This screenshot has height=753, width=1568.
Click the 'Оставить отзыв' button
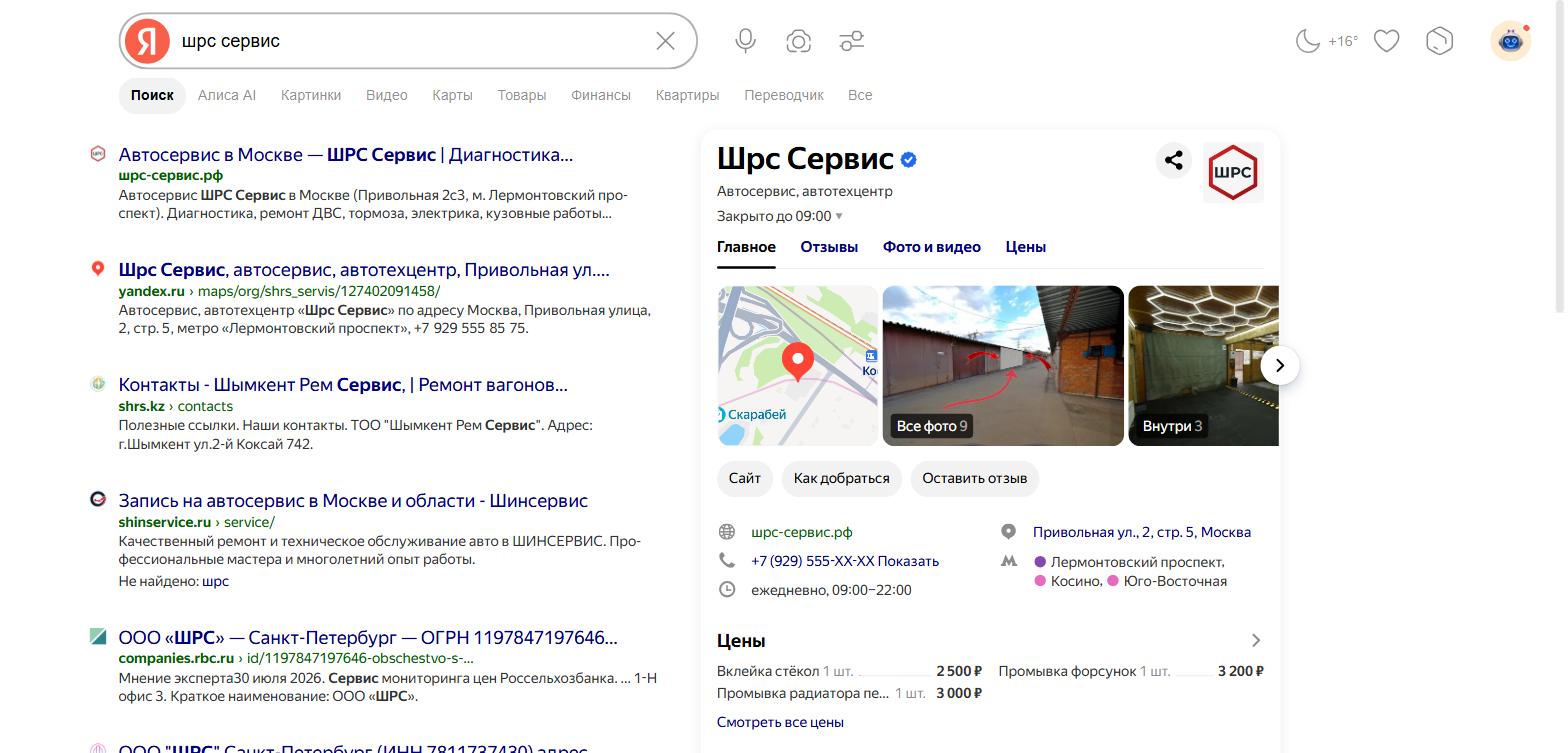975,478
